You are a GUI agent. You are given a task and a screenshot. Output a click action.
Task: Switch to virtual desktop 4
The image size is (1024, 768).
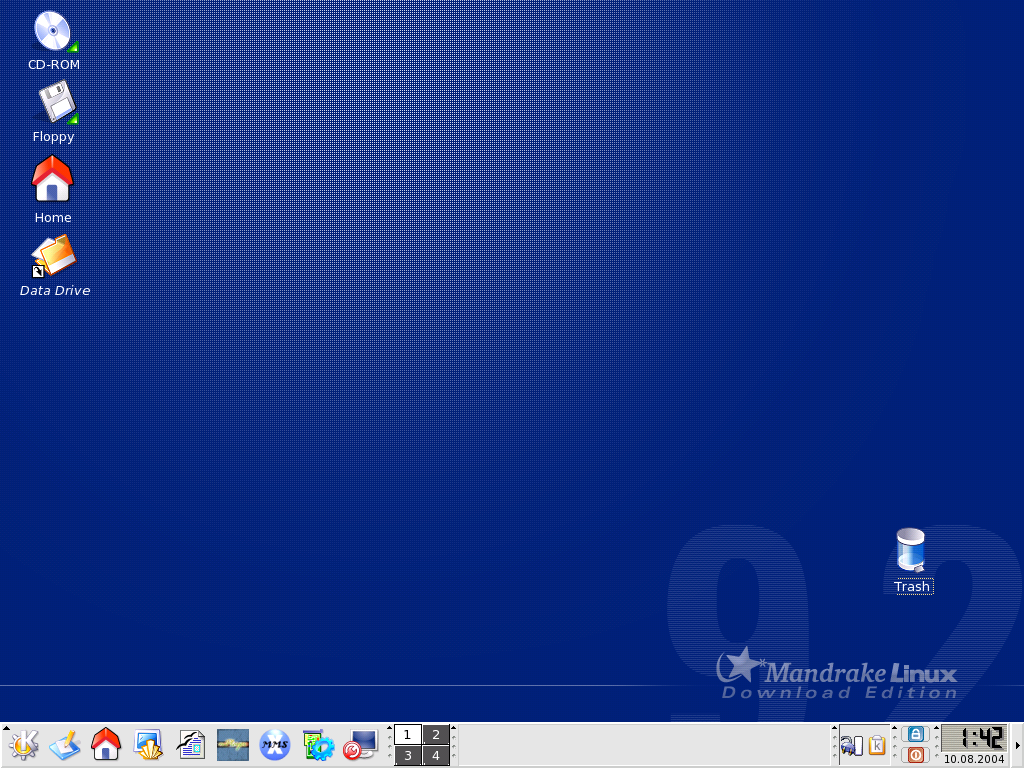click(436, 756)
